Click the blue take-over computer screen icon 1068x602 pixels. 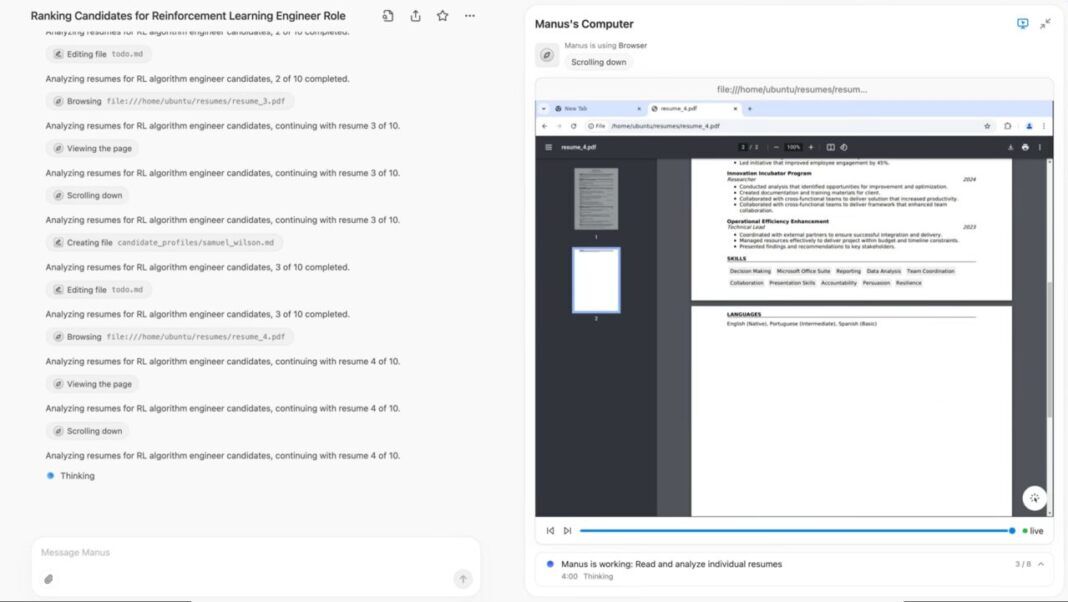click(1022, 24)
